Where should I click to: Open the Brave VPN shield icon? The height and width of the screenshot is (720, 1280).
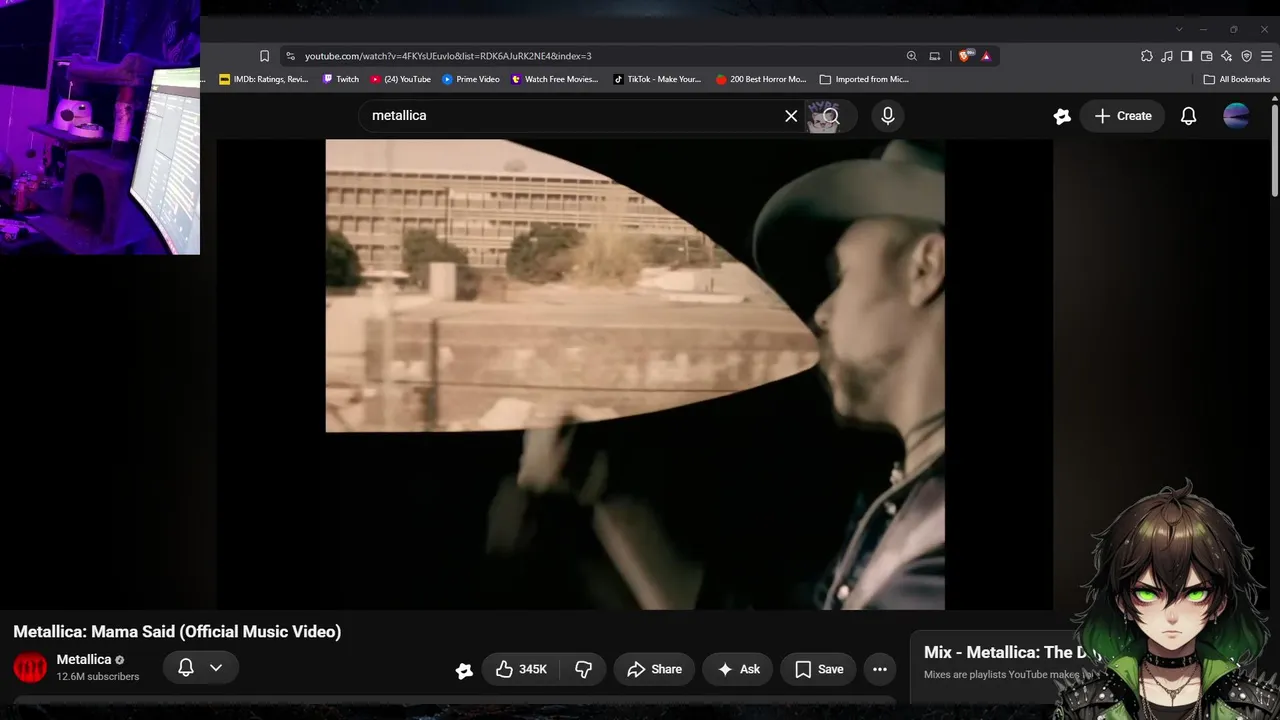pos(1246,56)
